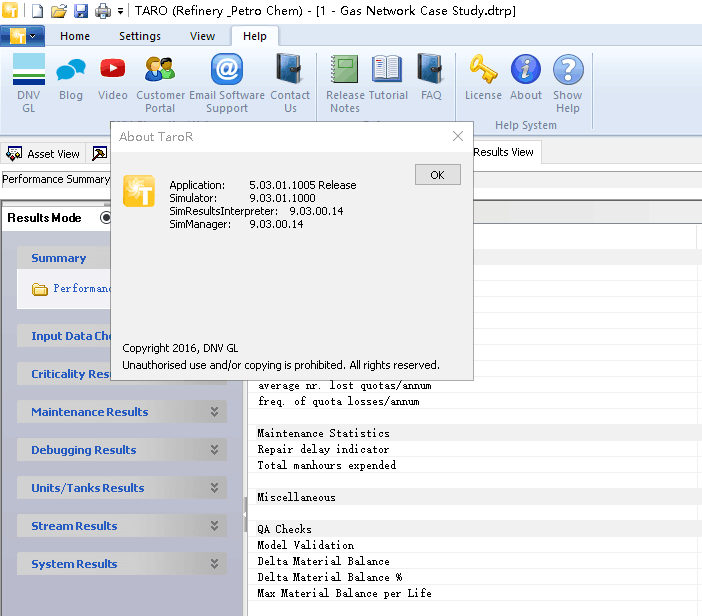Select the 'Delta Material Balance %' row
702x616 pixels.
tap(475, 577)
